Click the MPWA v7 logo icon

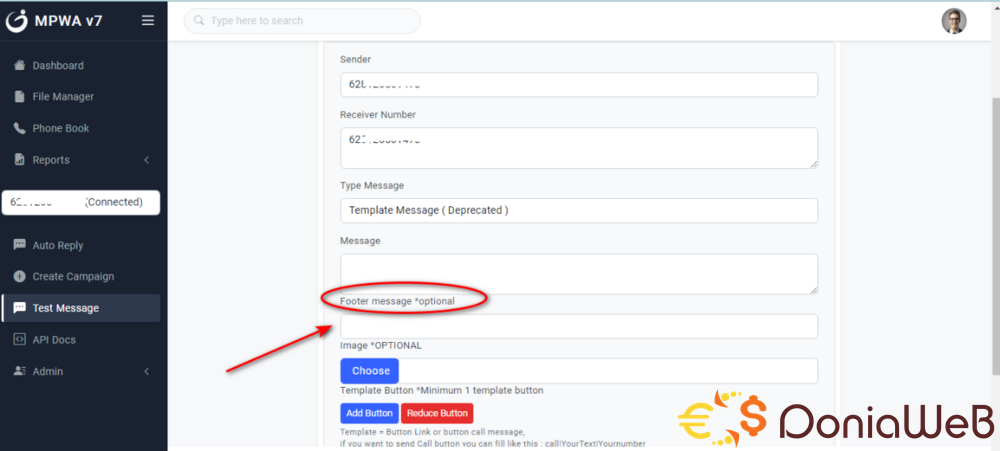(x=17, y=20)
